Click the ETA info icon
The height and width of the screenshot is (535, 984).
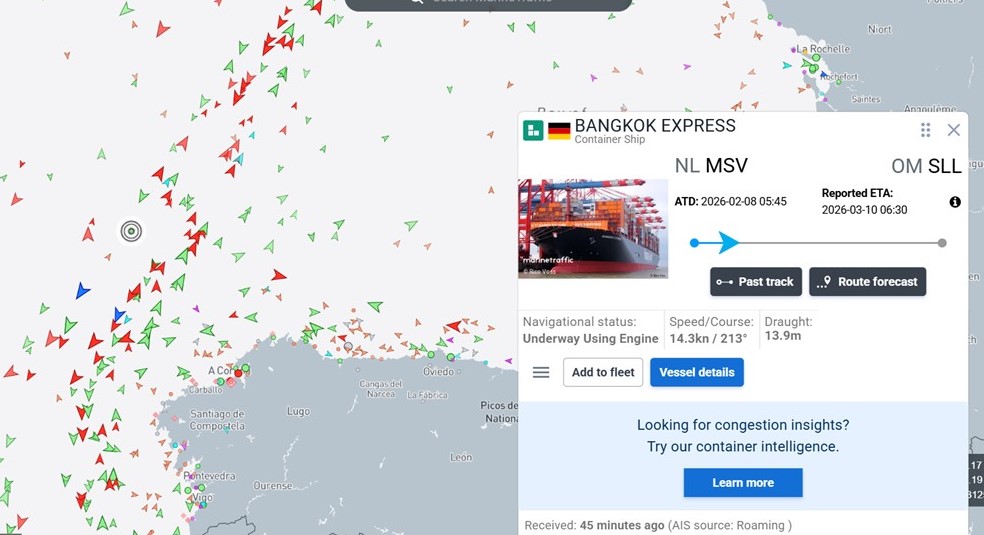point(955,202)
